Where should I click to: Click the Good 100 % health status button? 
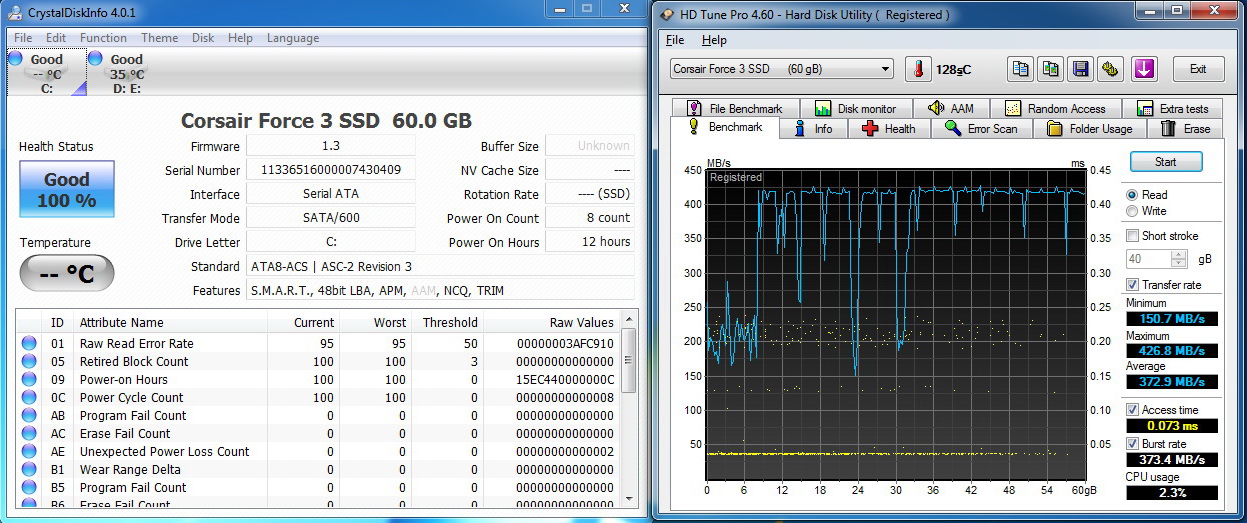point(67,189)
